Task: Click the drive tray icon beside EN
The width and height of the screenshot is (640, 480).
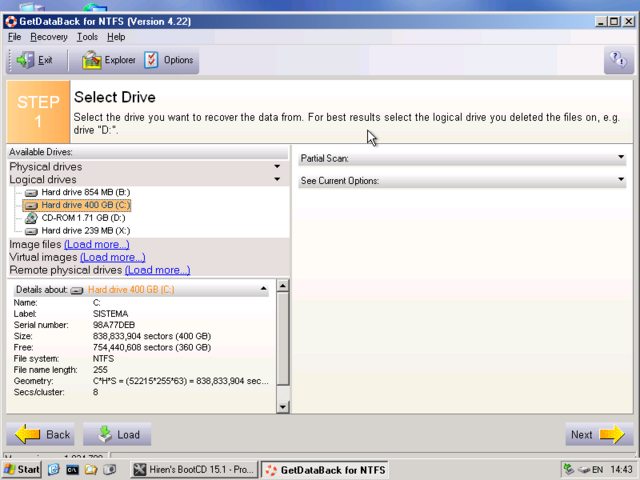Action: tap(584, 470)
